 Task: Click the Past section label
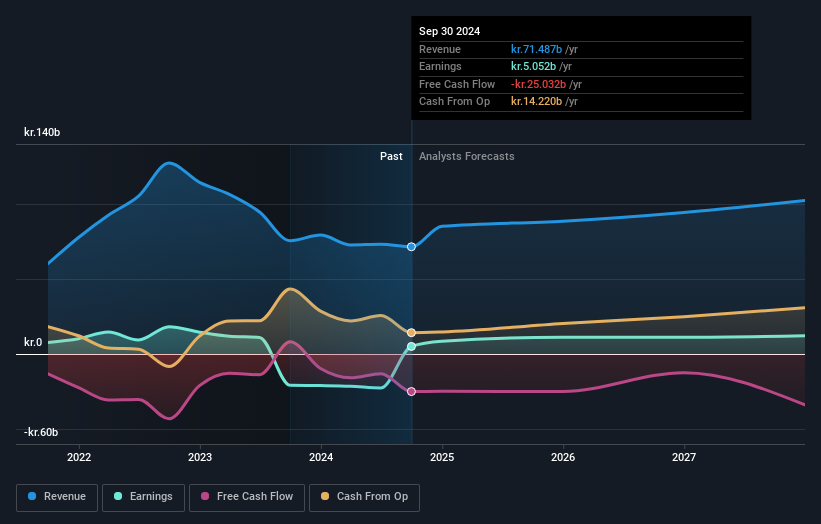(x=391, y=156)
